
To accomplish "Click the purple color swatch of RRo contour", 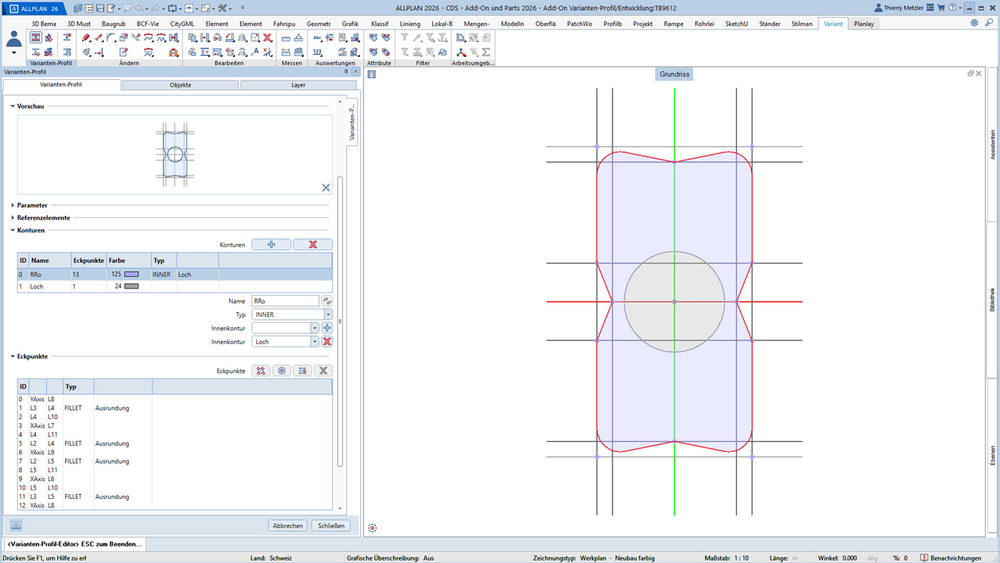I will (131, 274).
